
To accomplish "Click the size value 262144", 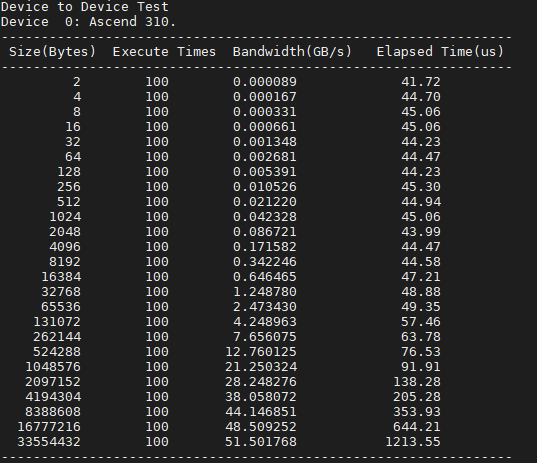I will point(57,337).
